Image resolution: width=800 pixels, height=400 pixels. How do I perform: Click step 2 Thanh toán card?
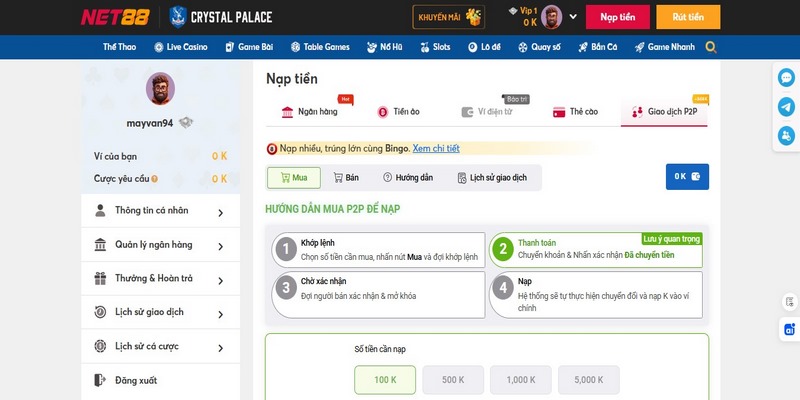click(x=596, y=249)
